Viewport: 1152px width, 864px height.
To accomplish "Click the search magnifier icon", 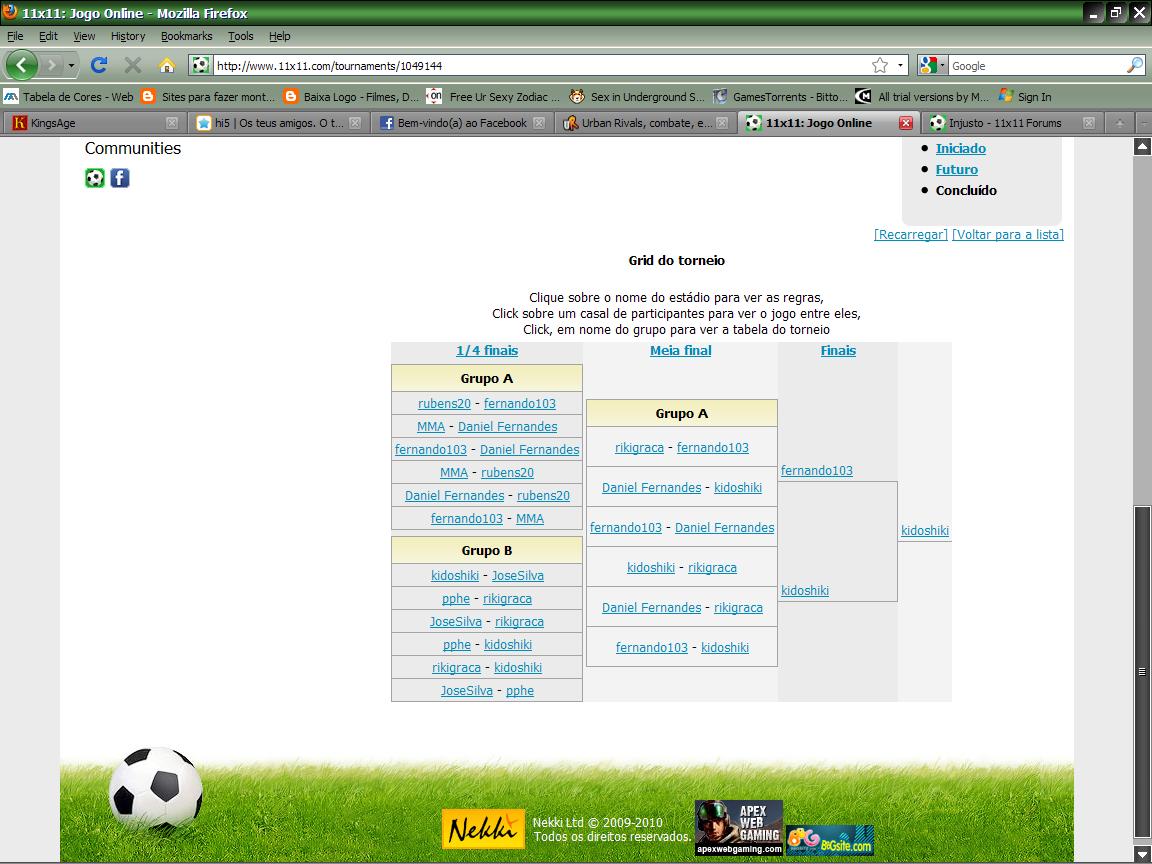I will [x=1134, y=65].
